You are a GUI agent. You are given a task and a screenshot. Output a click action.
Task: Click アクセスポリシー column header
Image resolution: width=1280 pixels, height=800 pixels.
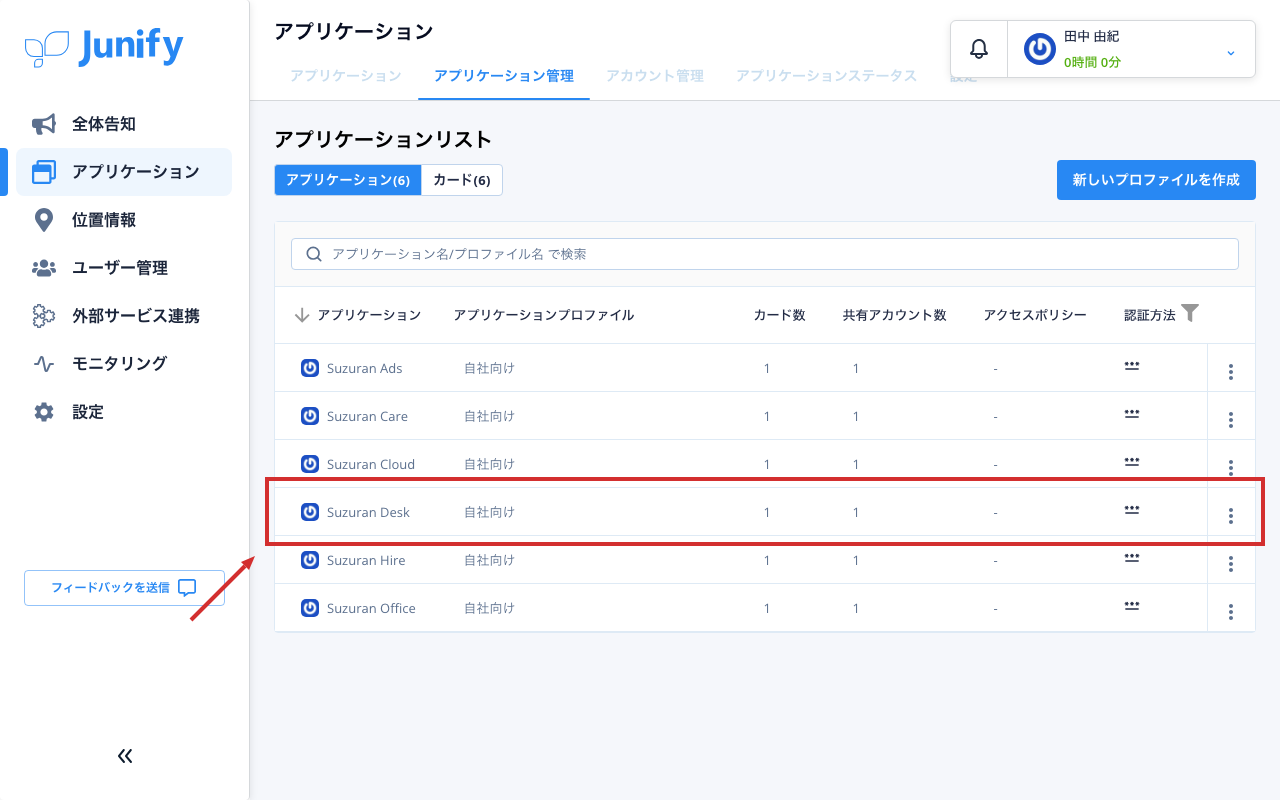tap(1035, 315)
